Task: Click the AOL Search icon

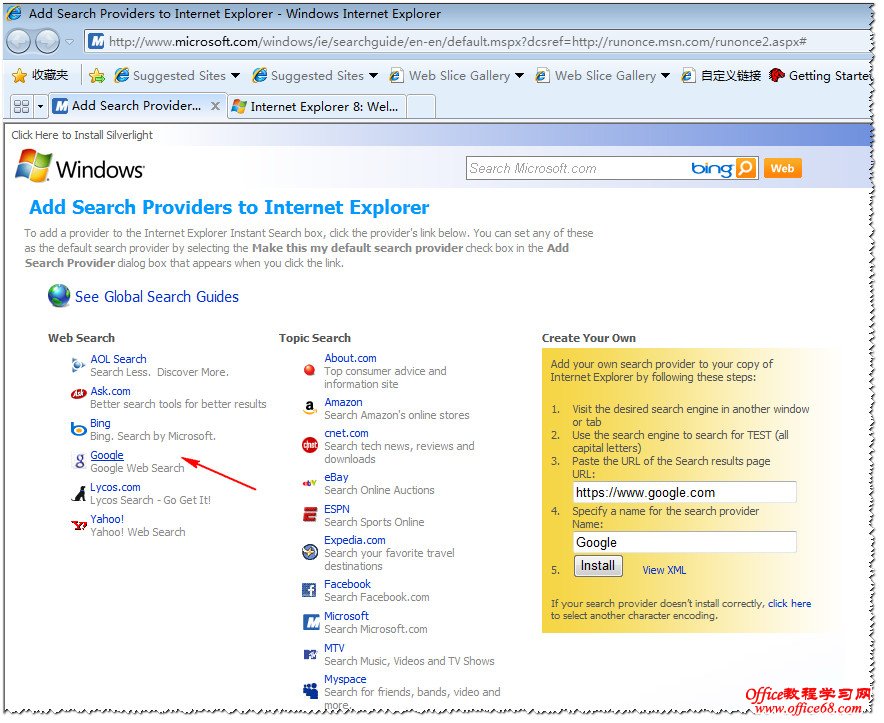Action: click(78, 365)
